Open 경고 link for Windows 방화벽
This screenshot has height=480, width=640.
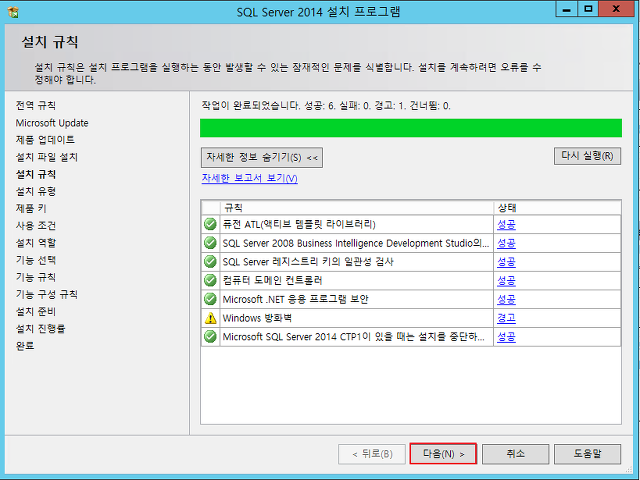[x=506, y=318]
